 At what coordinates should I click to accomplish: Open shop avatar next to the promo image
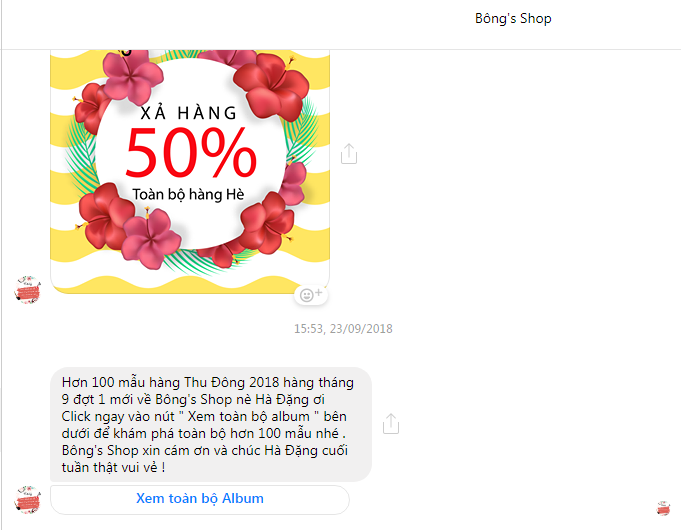coord(27,289)
